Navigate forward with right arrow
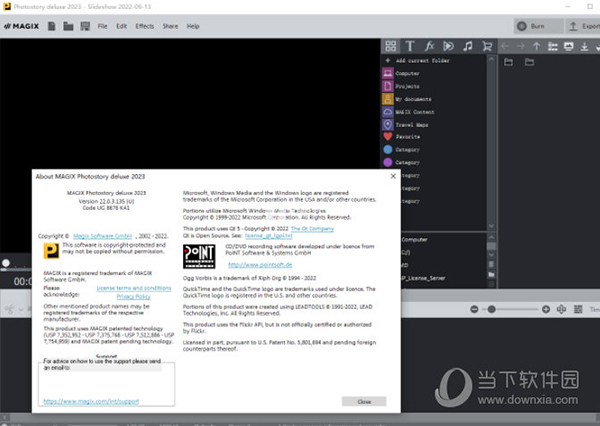This screenshot has width=600, height=426. (x=520, y=46)
